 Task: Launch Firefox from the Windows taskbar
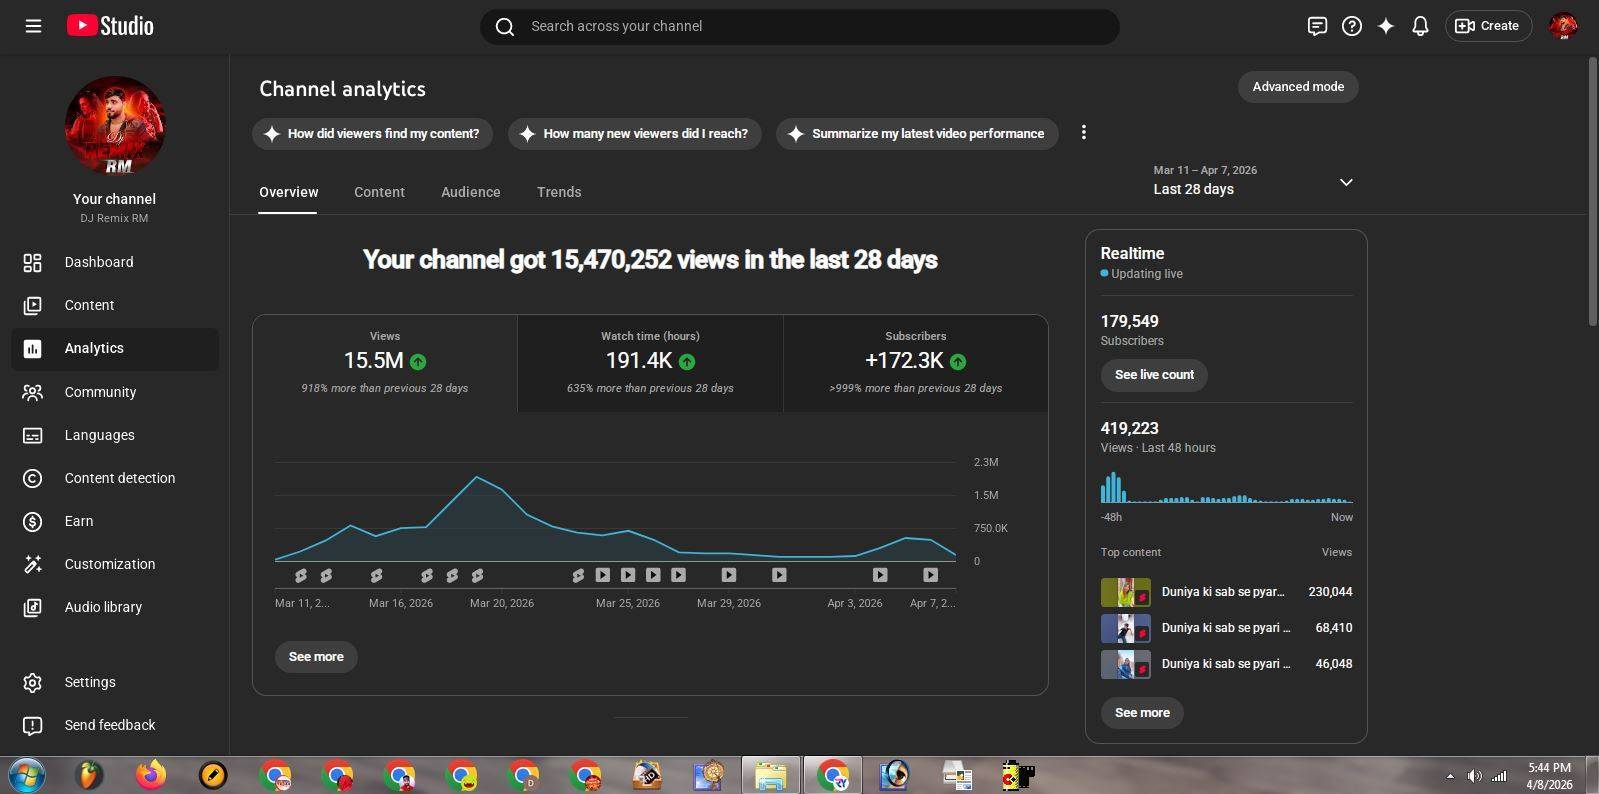click(x=151, y=775)
